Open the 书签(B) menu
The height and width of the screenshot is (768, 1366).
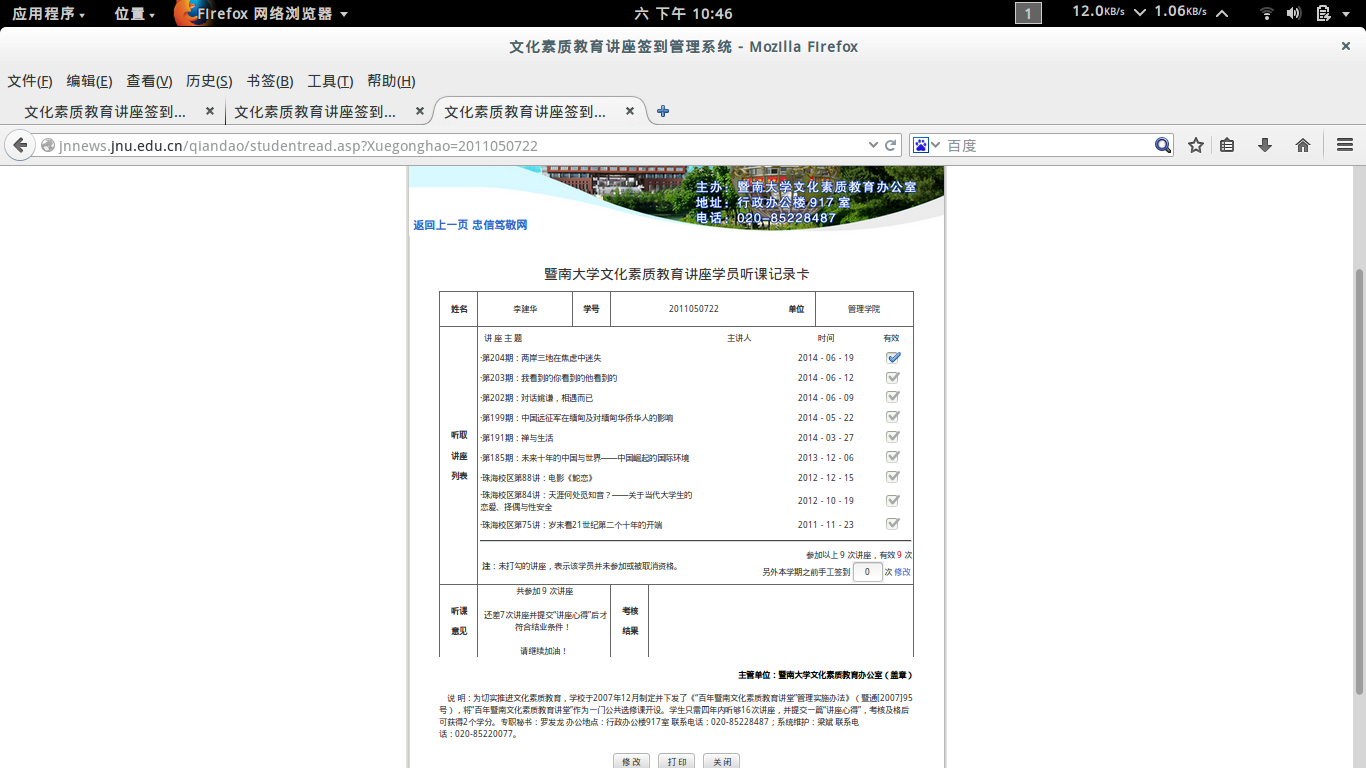click(270, 81)
